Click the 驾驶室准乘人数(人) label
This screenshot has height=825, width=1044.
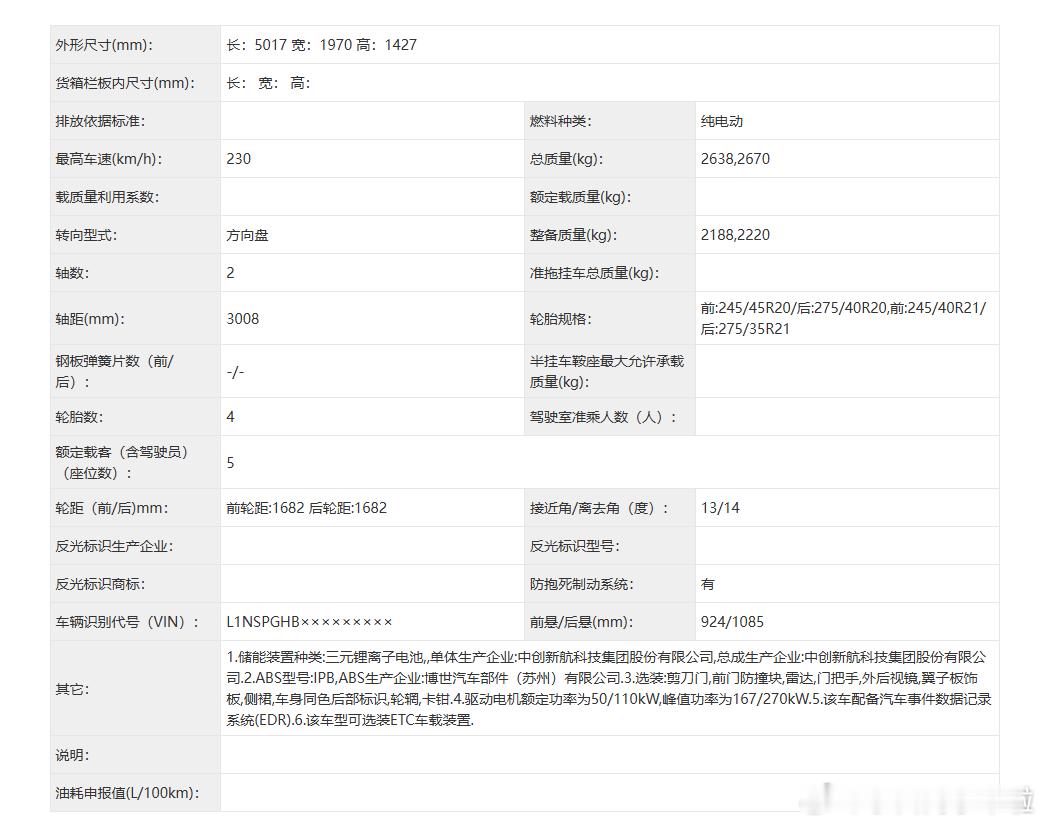[x=603, y=417]
